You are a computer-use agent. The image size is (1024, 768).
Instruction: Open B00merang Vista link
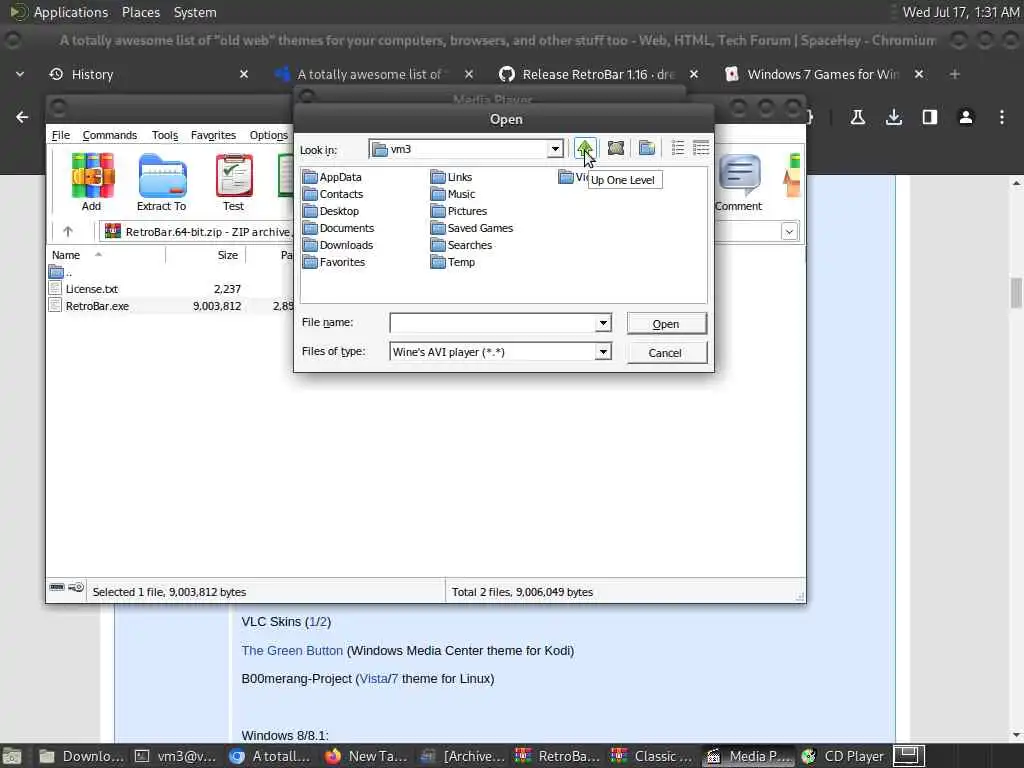click(x=373, y=679)
